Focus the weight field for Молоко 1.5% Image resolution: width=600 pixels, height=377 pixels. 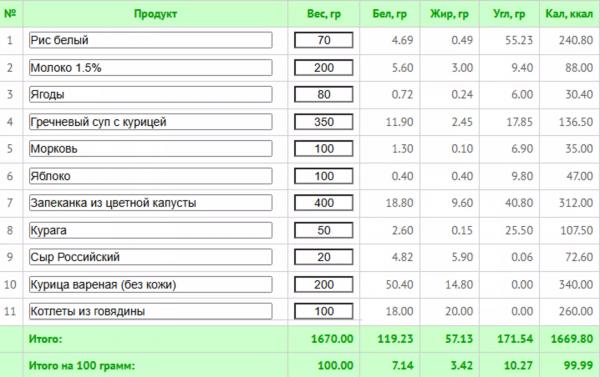click(x=324, y=68)
